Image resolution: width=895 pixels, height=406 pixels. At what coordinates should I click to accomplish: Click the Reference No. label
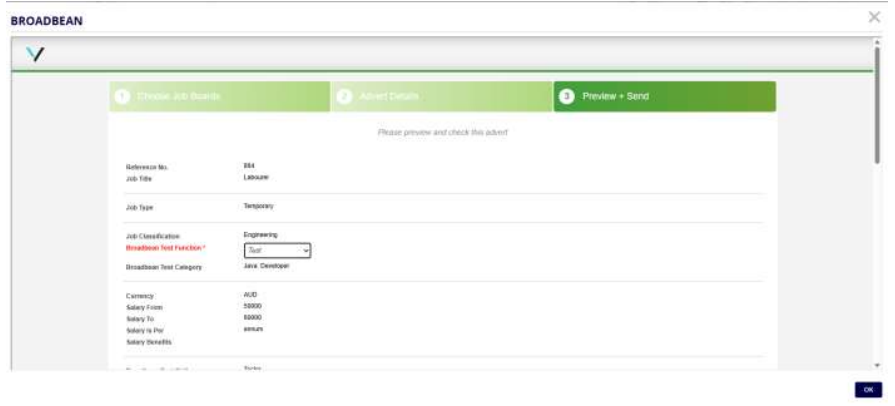pyautogui.click(x=147, y=167)
